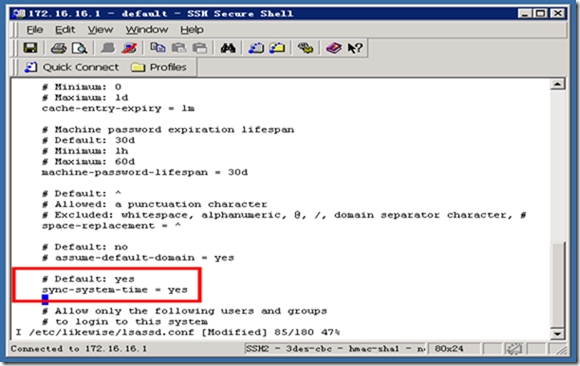Click '# Allow only the following users' line

[x=184, y=311]
